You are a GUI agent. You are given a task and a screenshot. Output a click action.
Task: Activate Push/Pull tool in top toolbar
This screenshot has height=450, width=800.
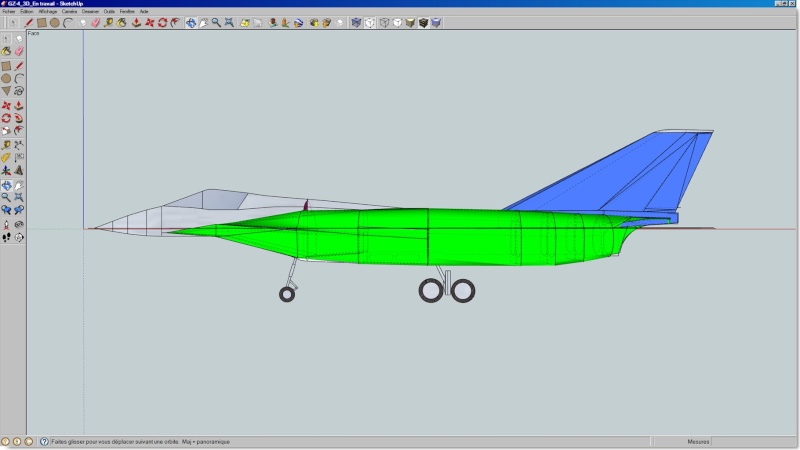[136, 22]
